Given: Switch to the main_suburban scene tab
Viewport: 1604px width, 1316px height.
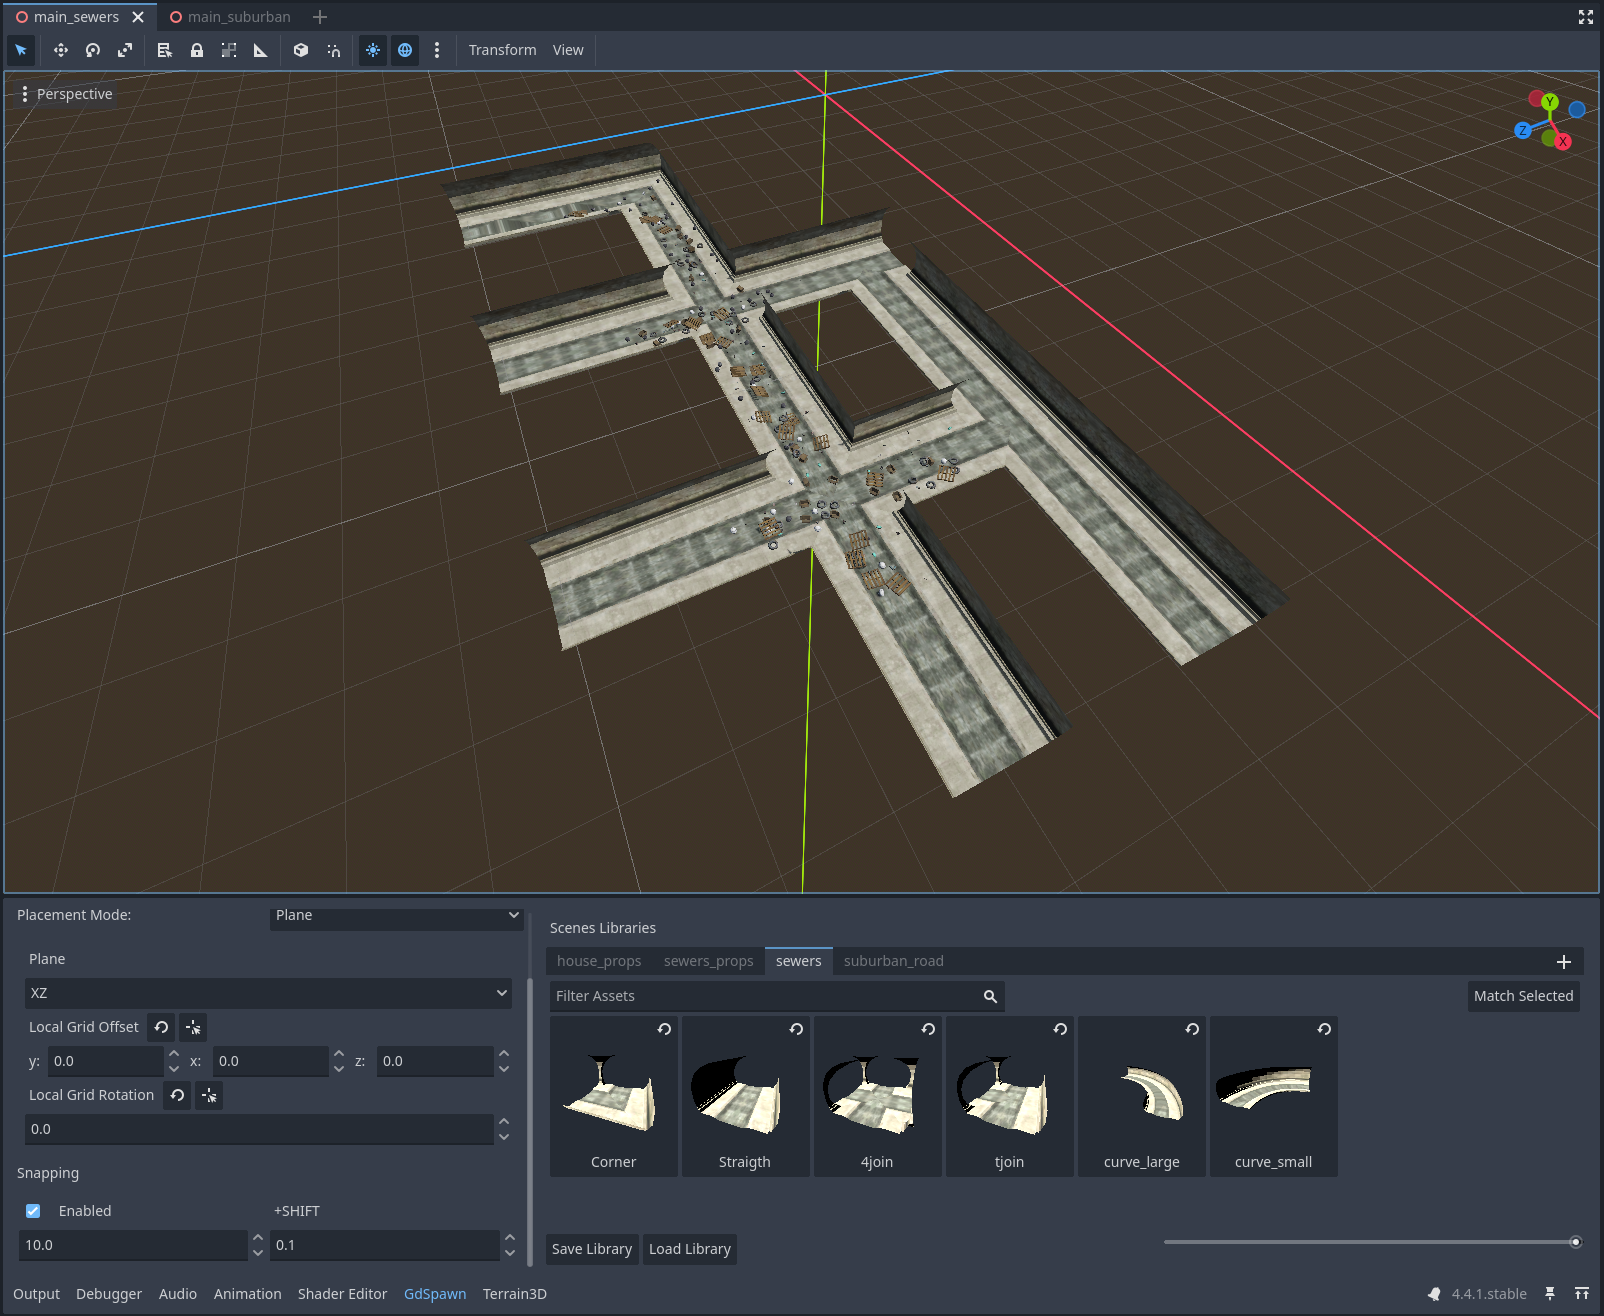Looking at the screenshot, I should pyautogui.click(x=231, y=17).
